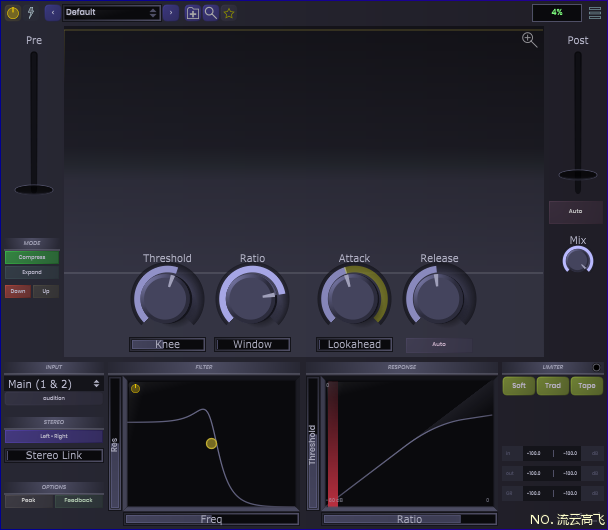Click the Release knob
The height and width of the screenshot is (530, 608).
439,299
